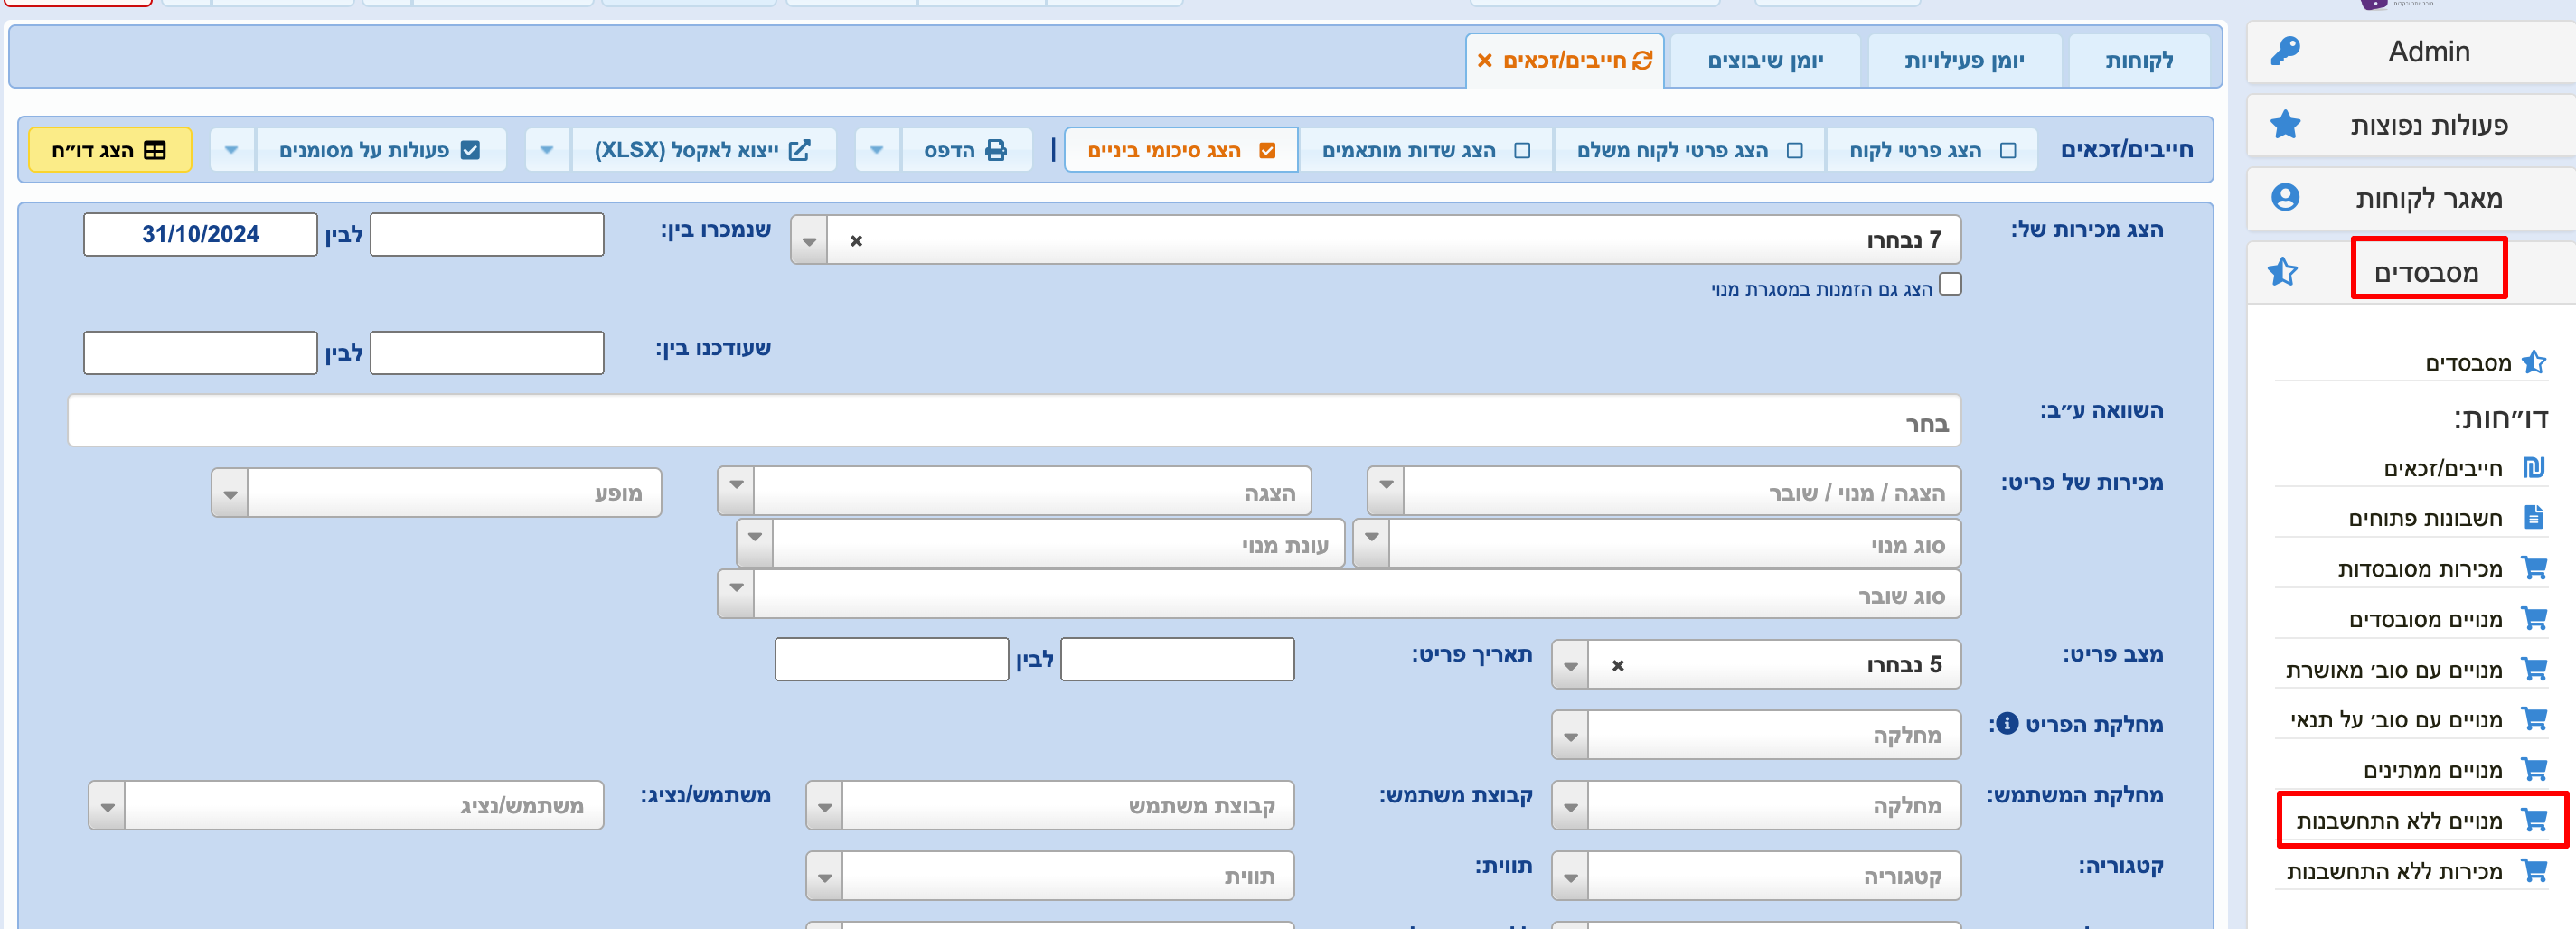
Task: Click the פעולות על מסומנים button
Action: click(380, 150)
